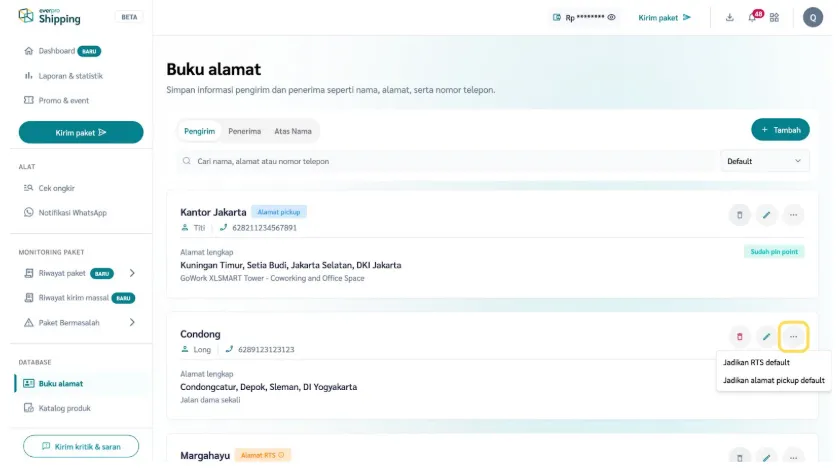Toggle balance visibility eye icon
This screenshot has width=838, height=472.
(x=611, y=17)
